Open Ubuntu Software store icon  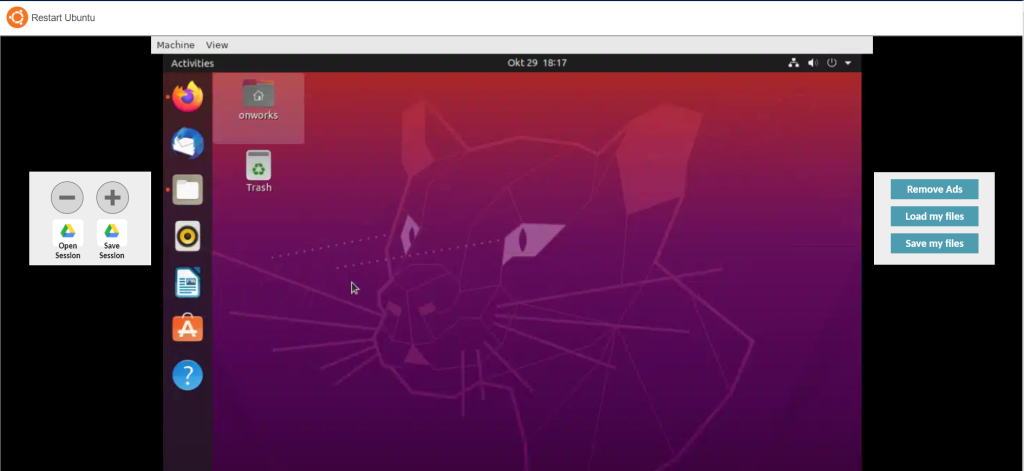click(x=187, y=329)
